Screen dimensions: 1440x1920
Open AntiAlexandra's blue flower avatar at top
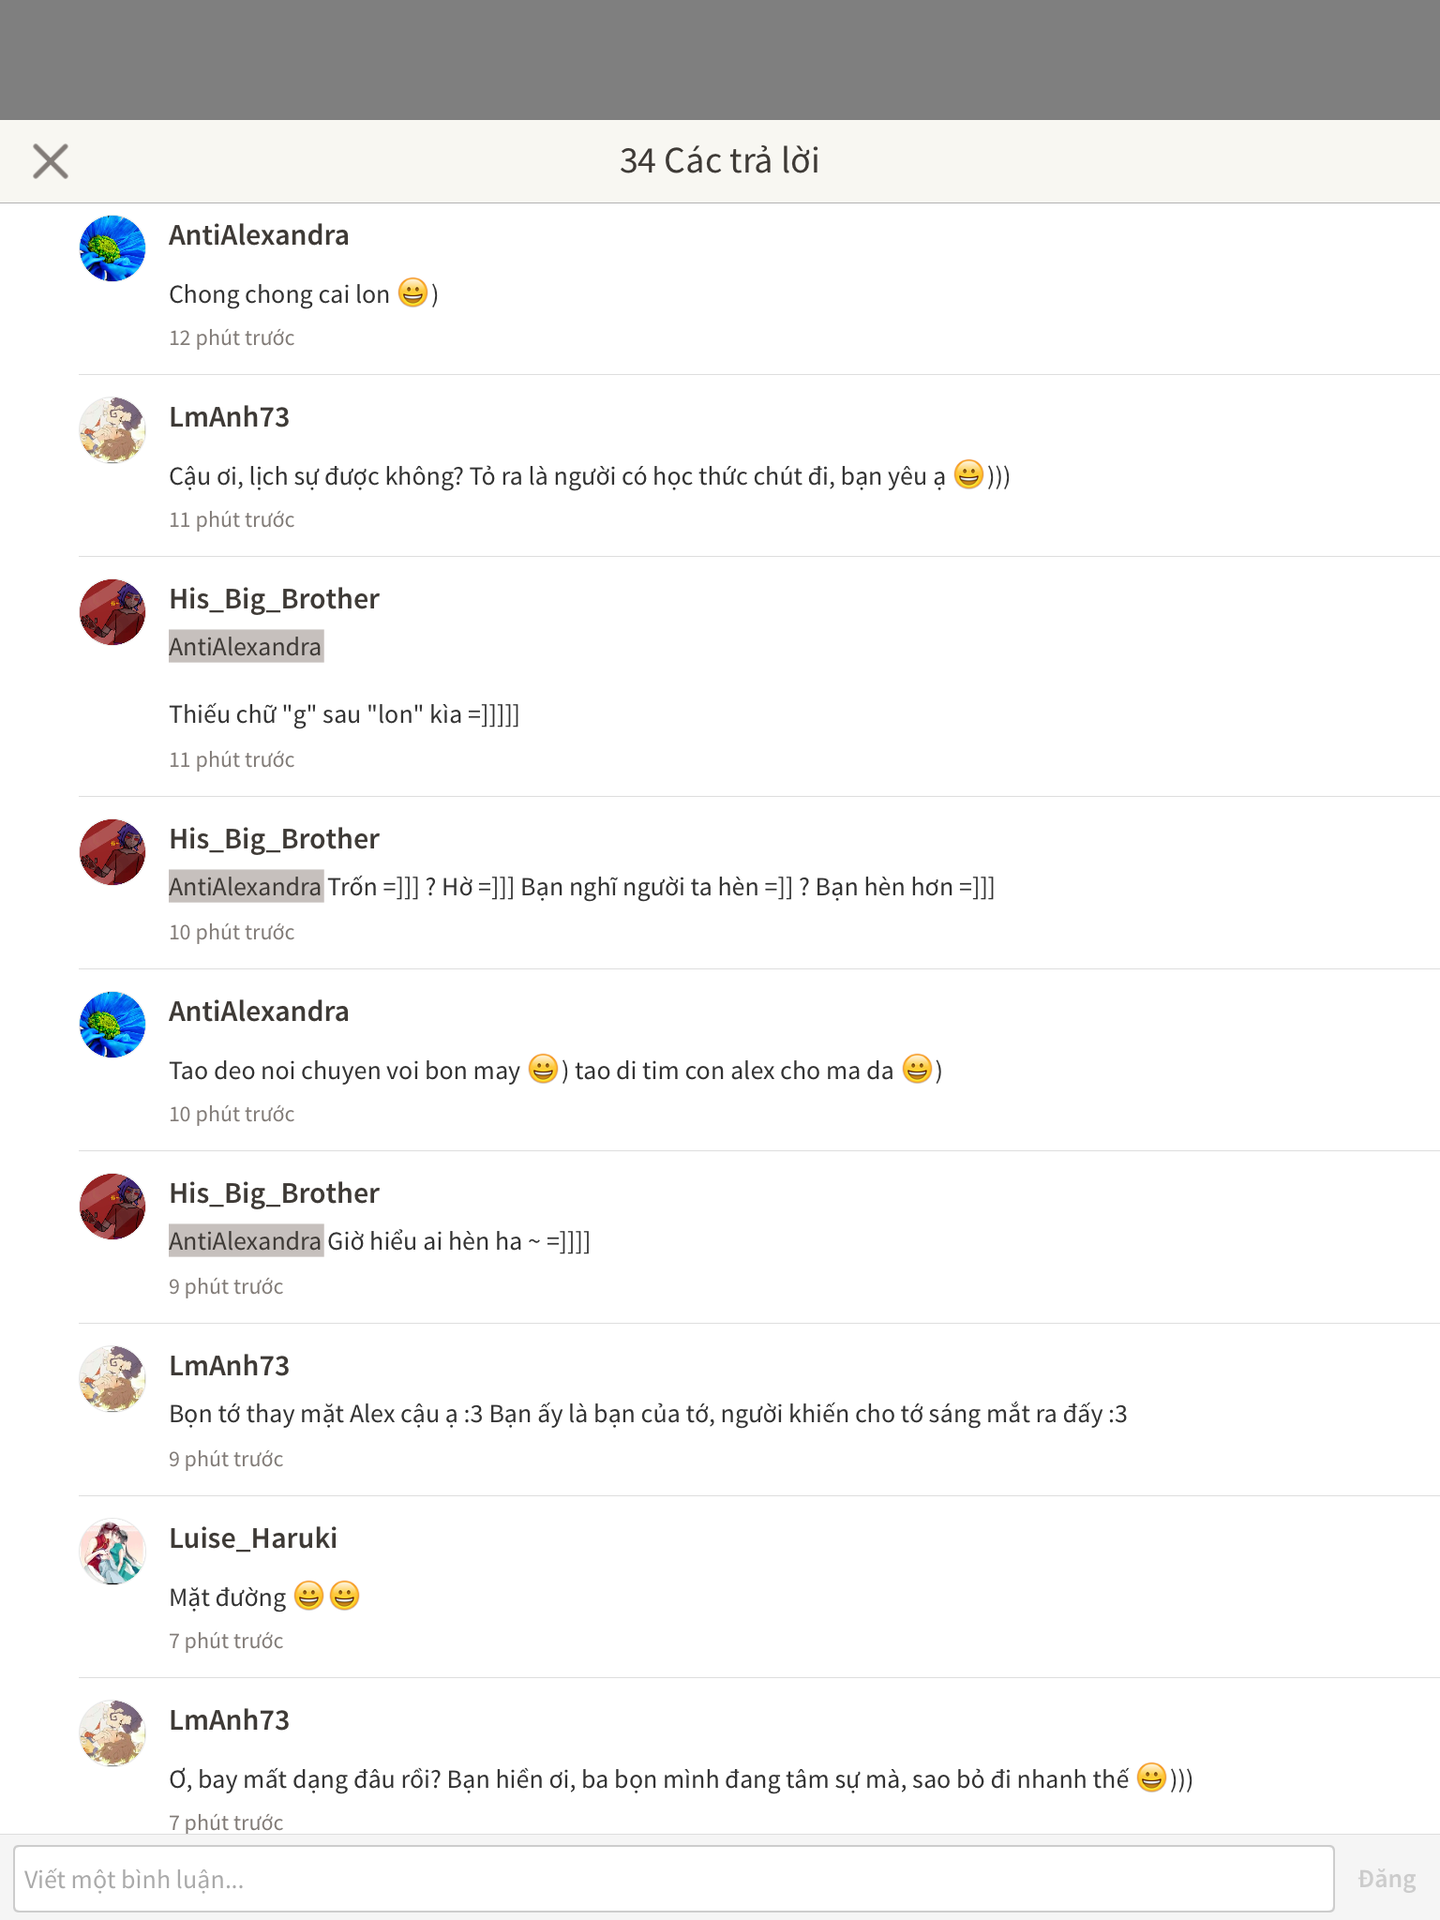point(112,248)
